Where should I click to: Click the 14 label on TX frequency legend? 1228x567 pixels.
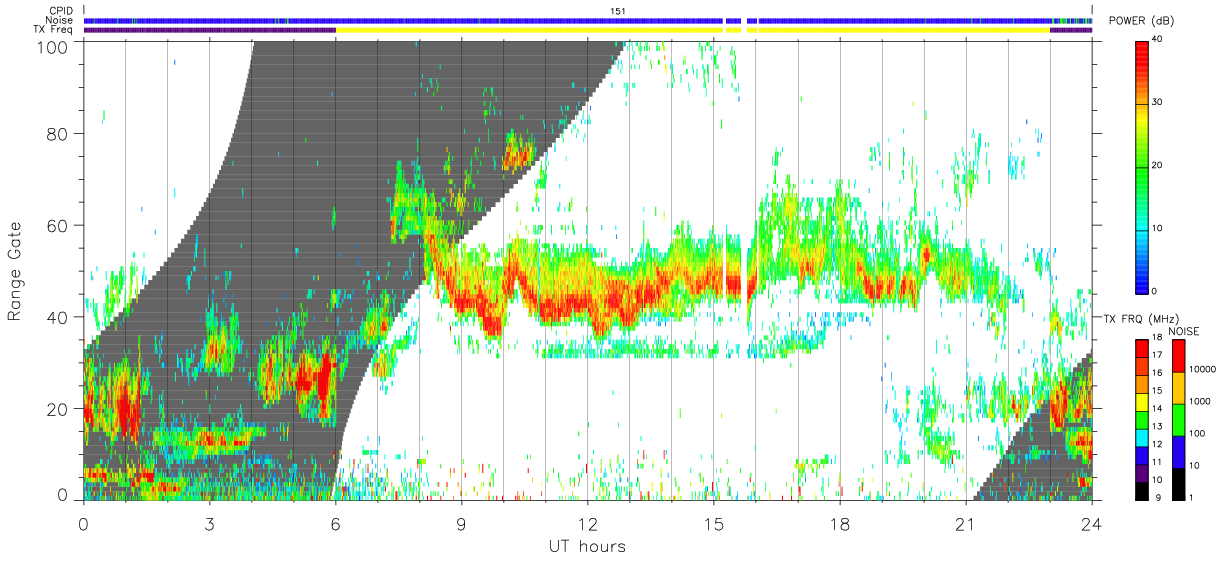(x=1157, y=409)
